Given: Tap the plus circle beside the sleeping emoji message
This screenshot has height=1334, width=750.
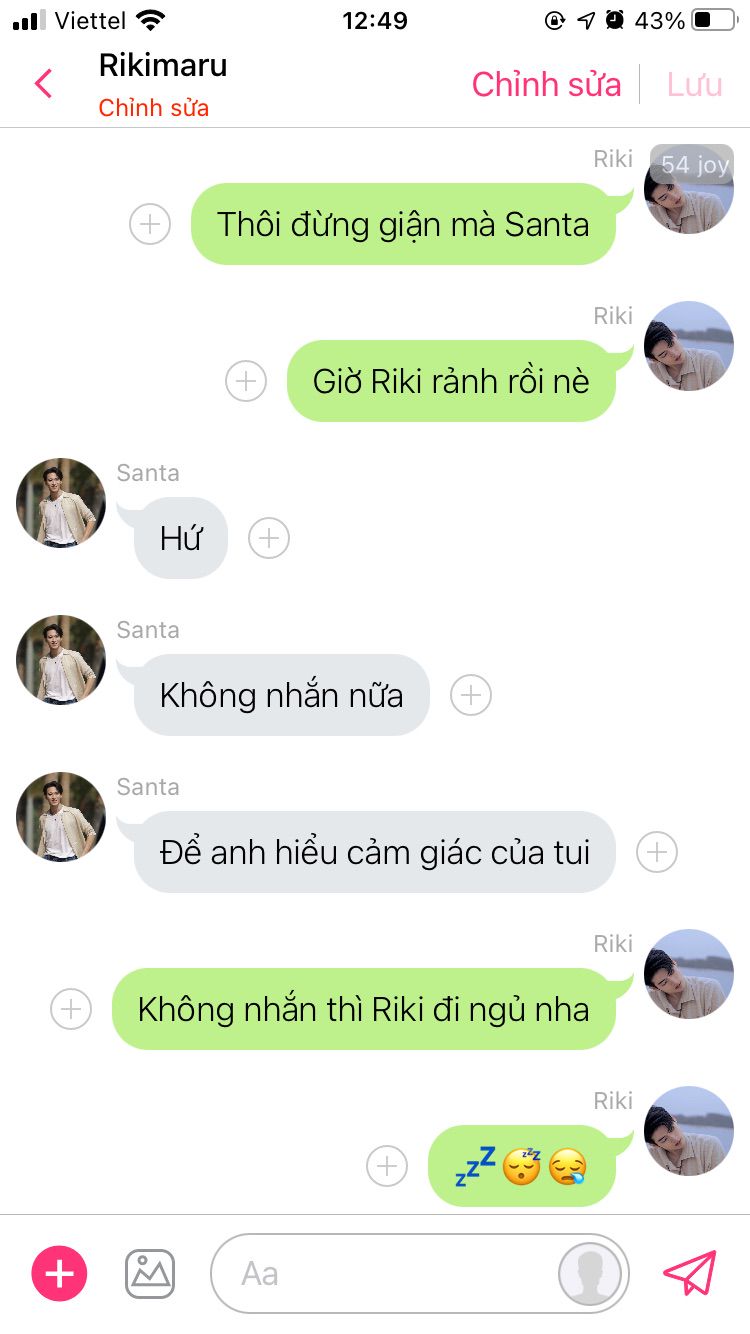Looking at the screenshot, I should click(x=387, y=1166).
